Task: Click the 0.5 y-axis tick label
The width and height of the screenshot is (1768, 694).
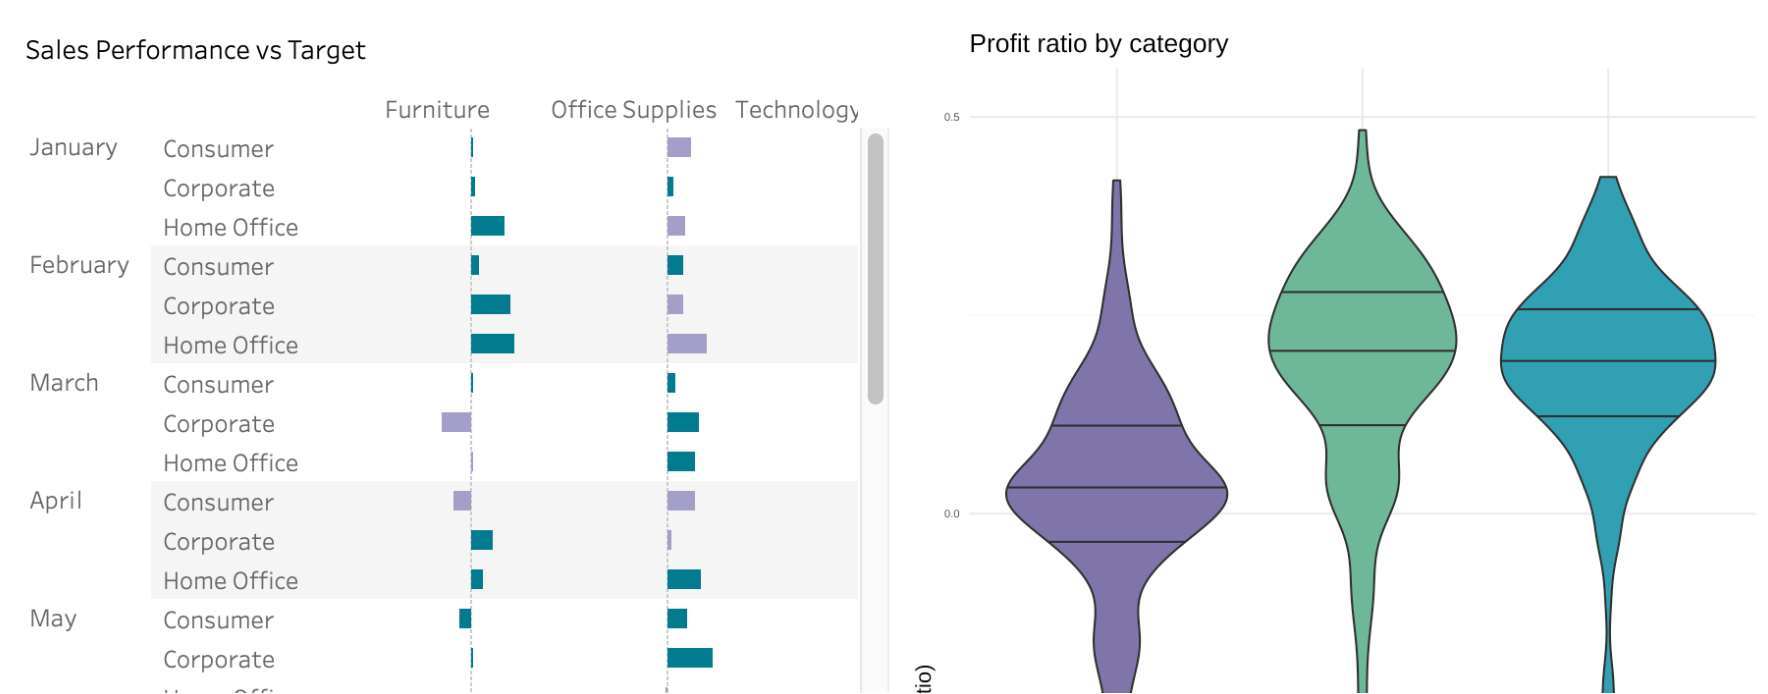Action: coord(951,117)
